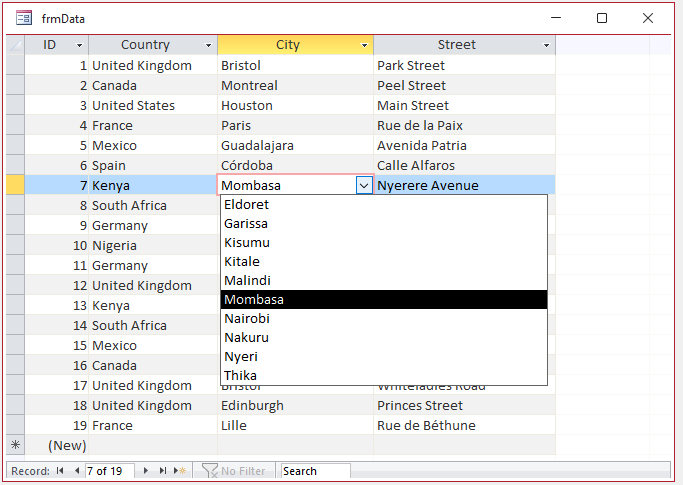Screen dimensions: 683x485
Task: Click the current record number field
Action: click(x=109, y=471)
